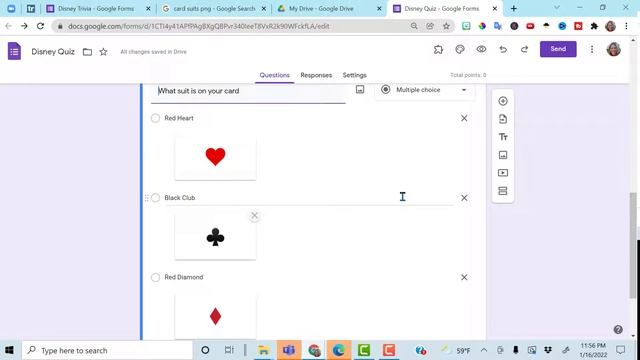Bookmark this page with the star icon
The width and height of the screenshot is (640, 360).
(446, 26)
